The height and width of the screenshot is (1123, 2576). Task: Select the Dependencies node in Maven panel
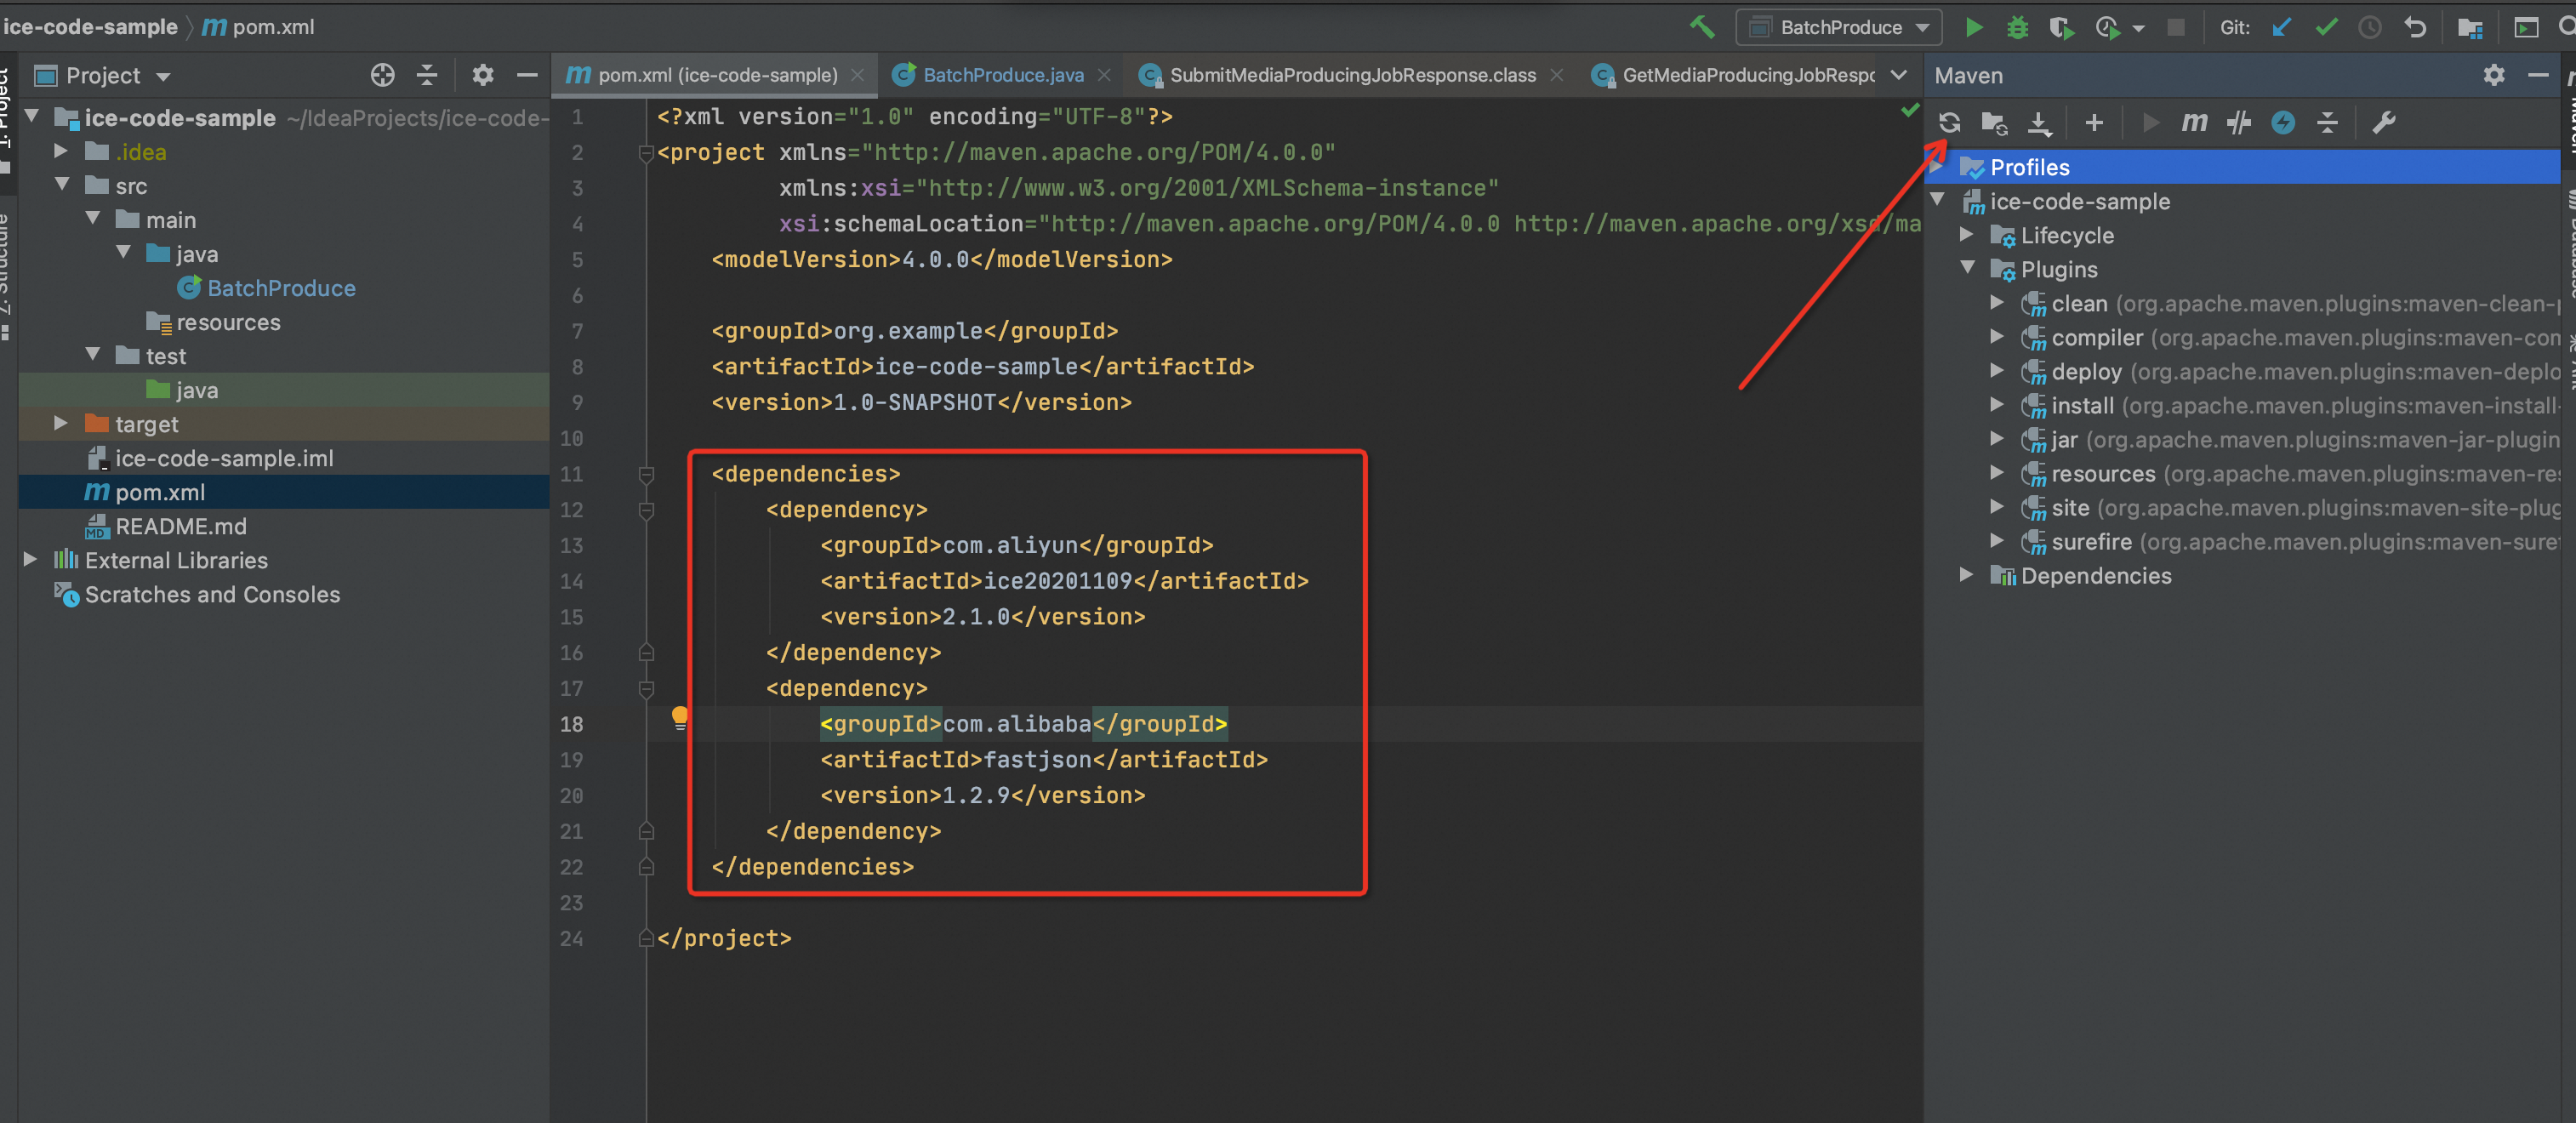click(2095, 575)
